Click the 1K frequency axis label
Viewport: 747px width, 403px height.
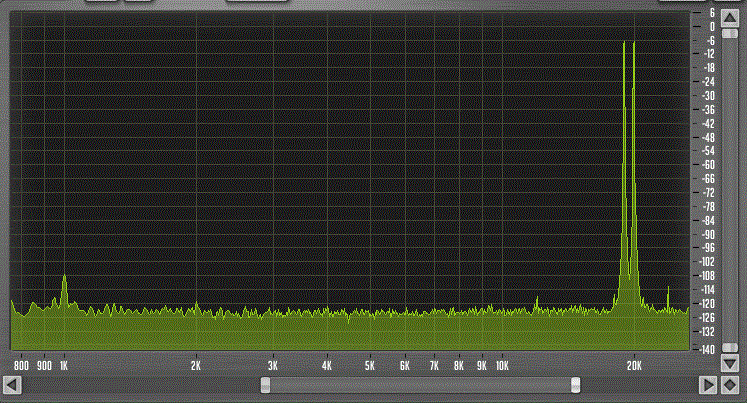coord(64,366)
